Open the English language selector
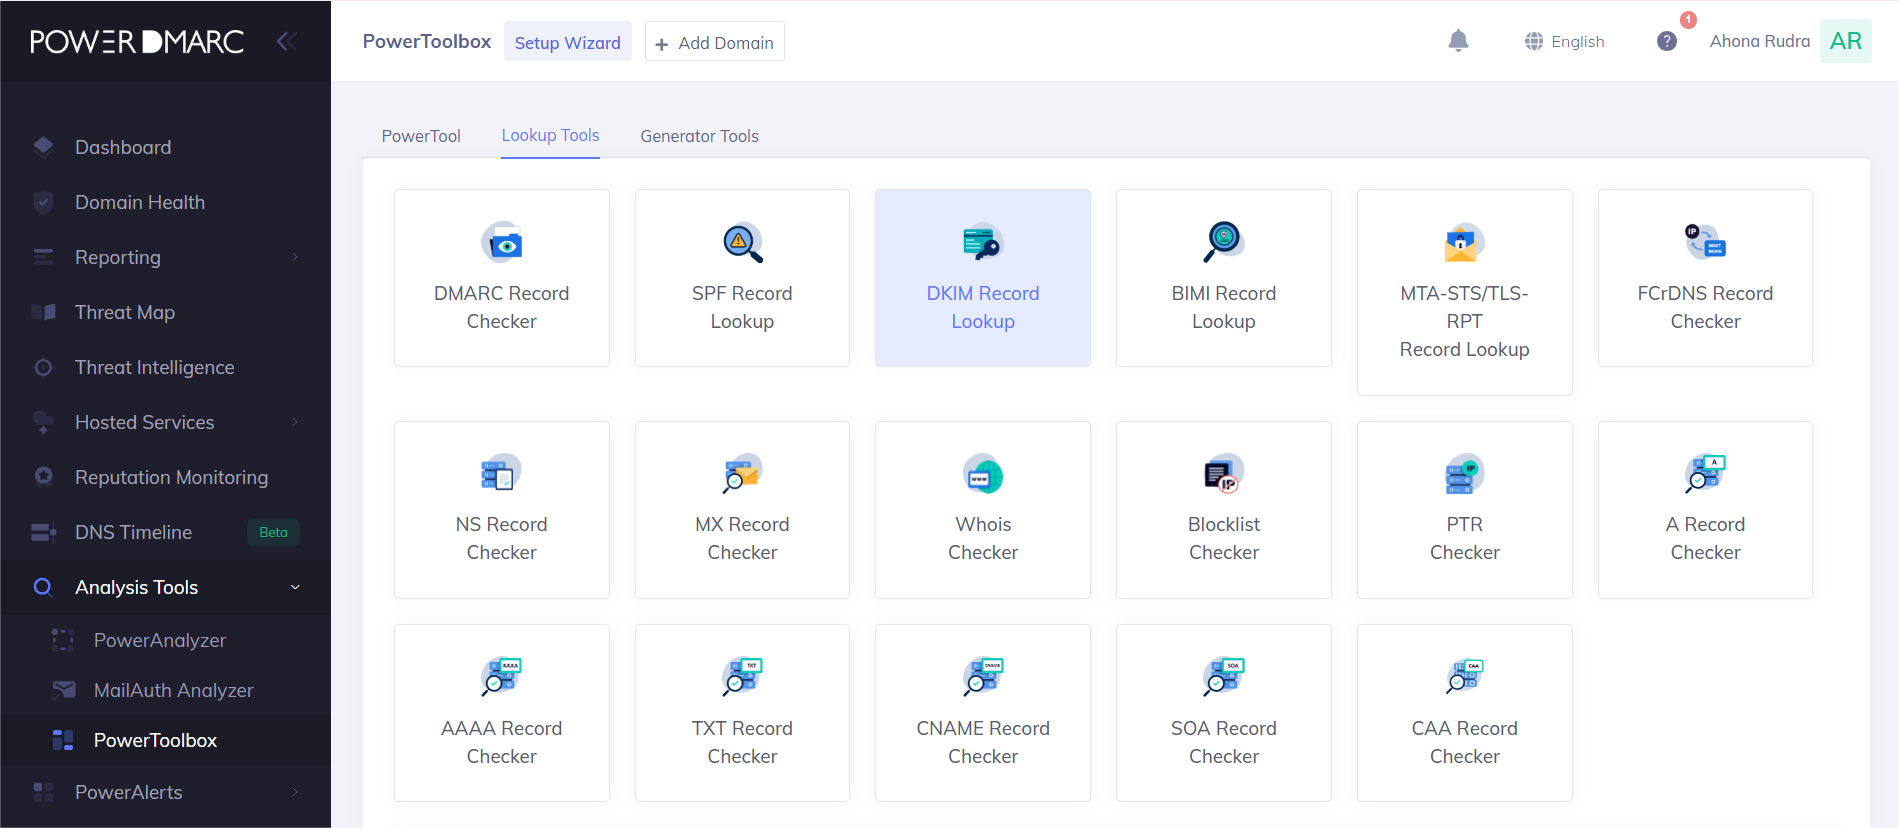The width and height of the screenshot is (1899, 828). click(1565, 41)
